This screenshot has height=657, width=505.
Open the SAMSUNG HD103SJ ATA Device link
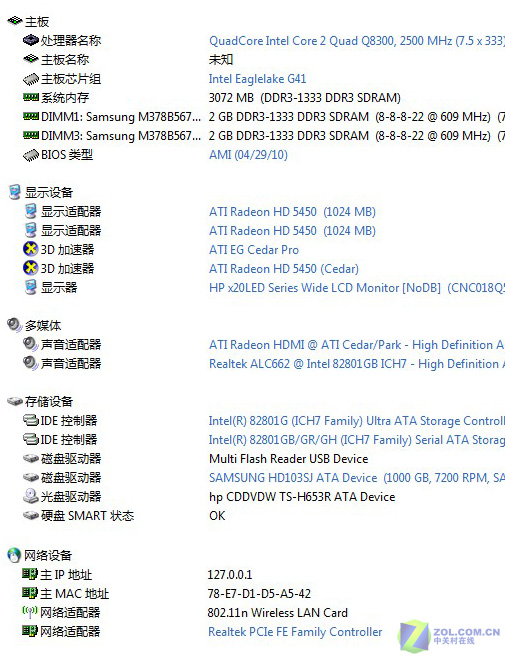(x=357, y=478)
